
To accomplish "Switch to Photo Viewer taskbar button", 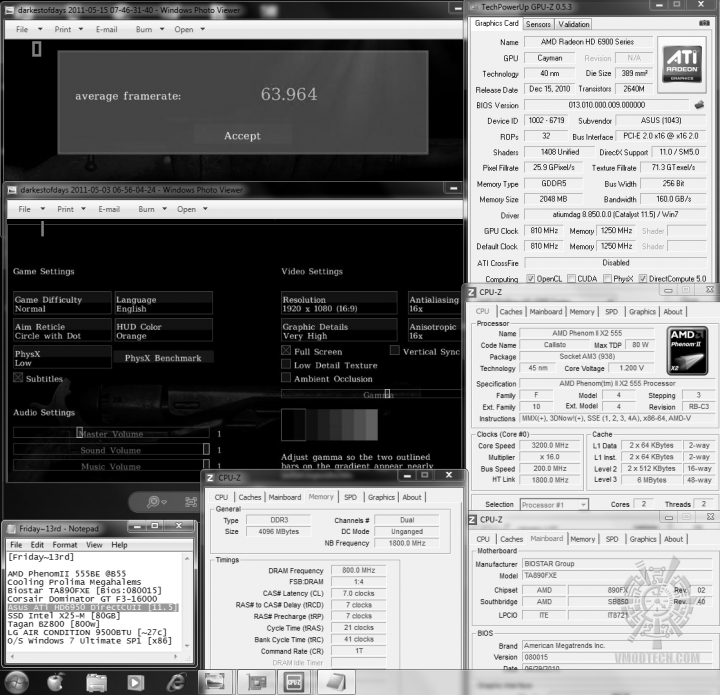I will [215, 682].
